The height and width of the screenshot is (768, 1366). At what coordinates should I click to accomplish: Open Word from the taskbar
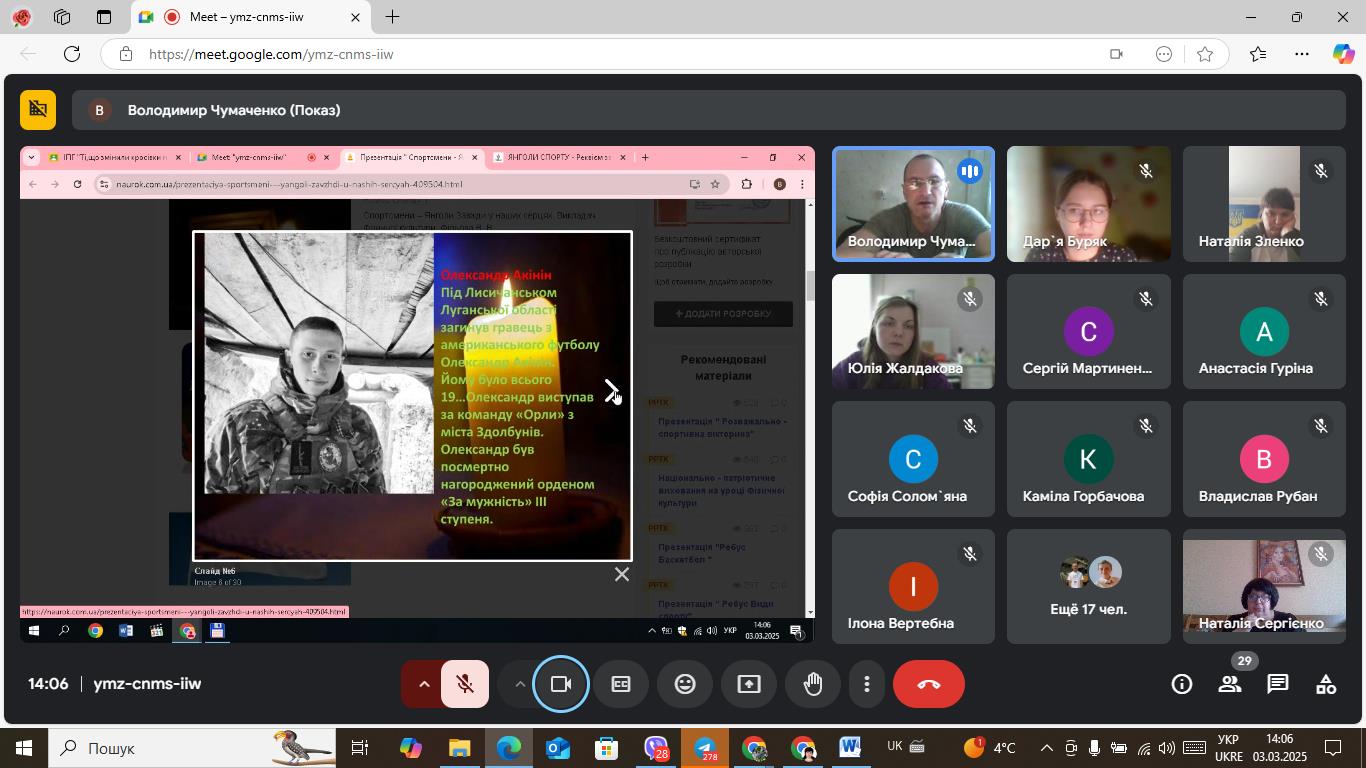click(851, 748)
